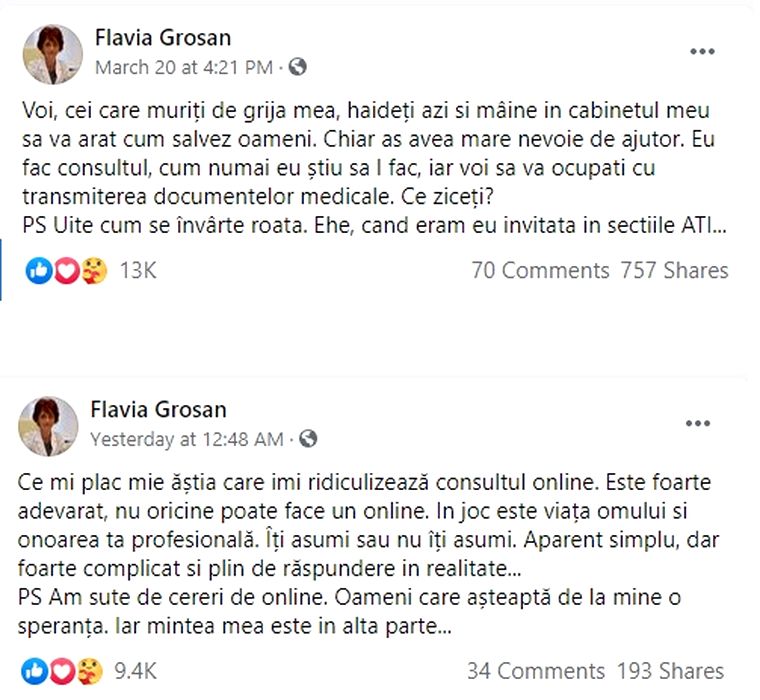Open the "March 20 at 4:21 PM" timestamp

pyautogui.click(x=183, y=68)
